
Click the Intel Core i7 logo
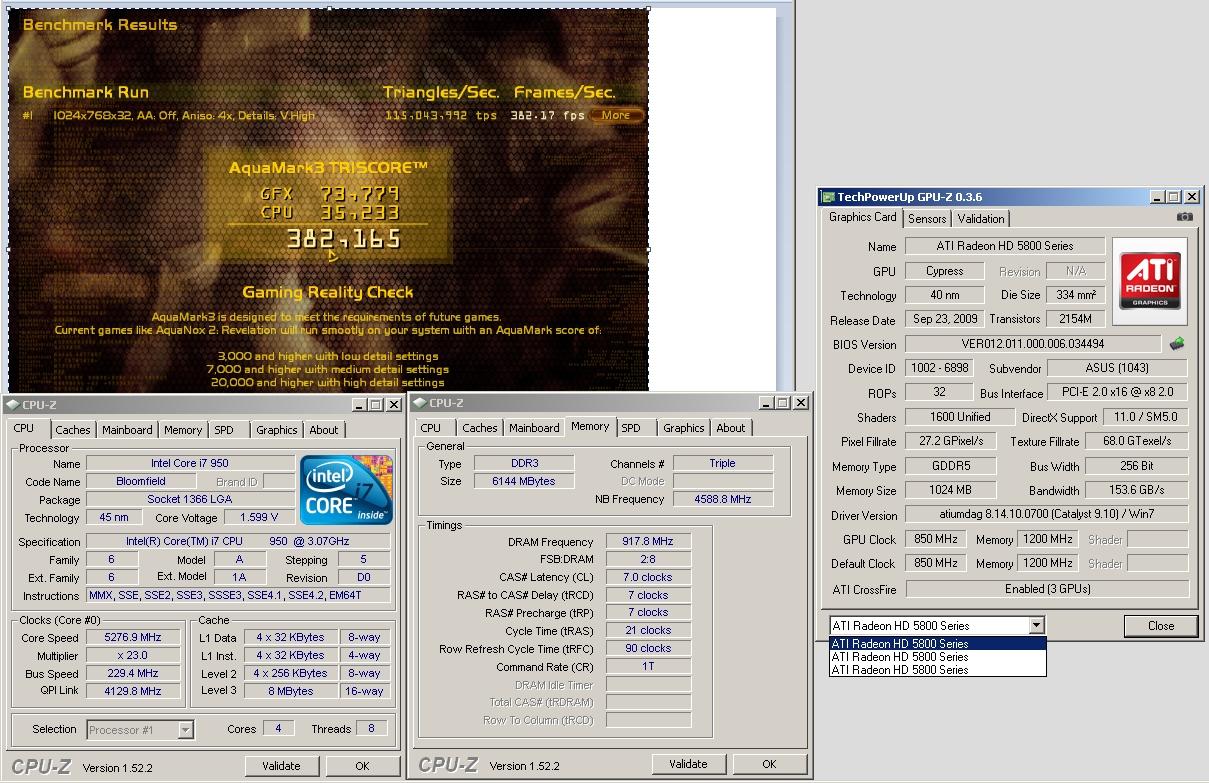[x=347, y=490]
